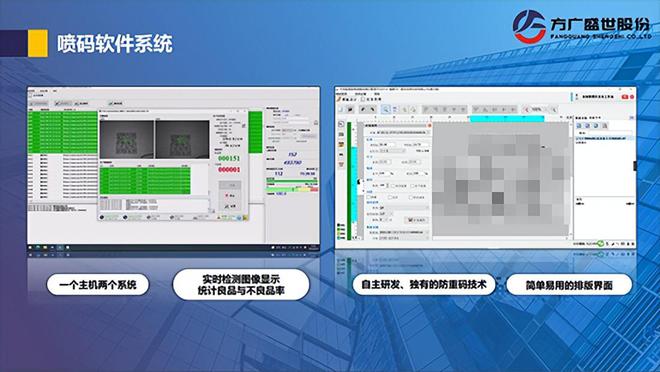Click the cyan highlighted ruler segment
The height and width of the screenshot is (372, 660).
pos(506,119)
